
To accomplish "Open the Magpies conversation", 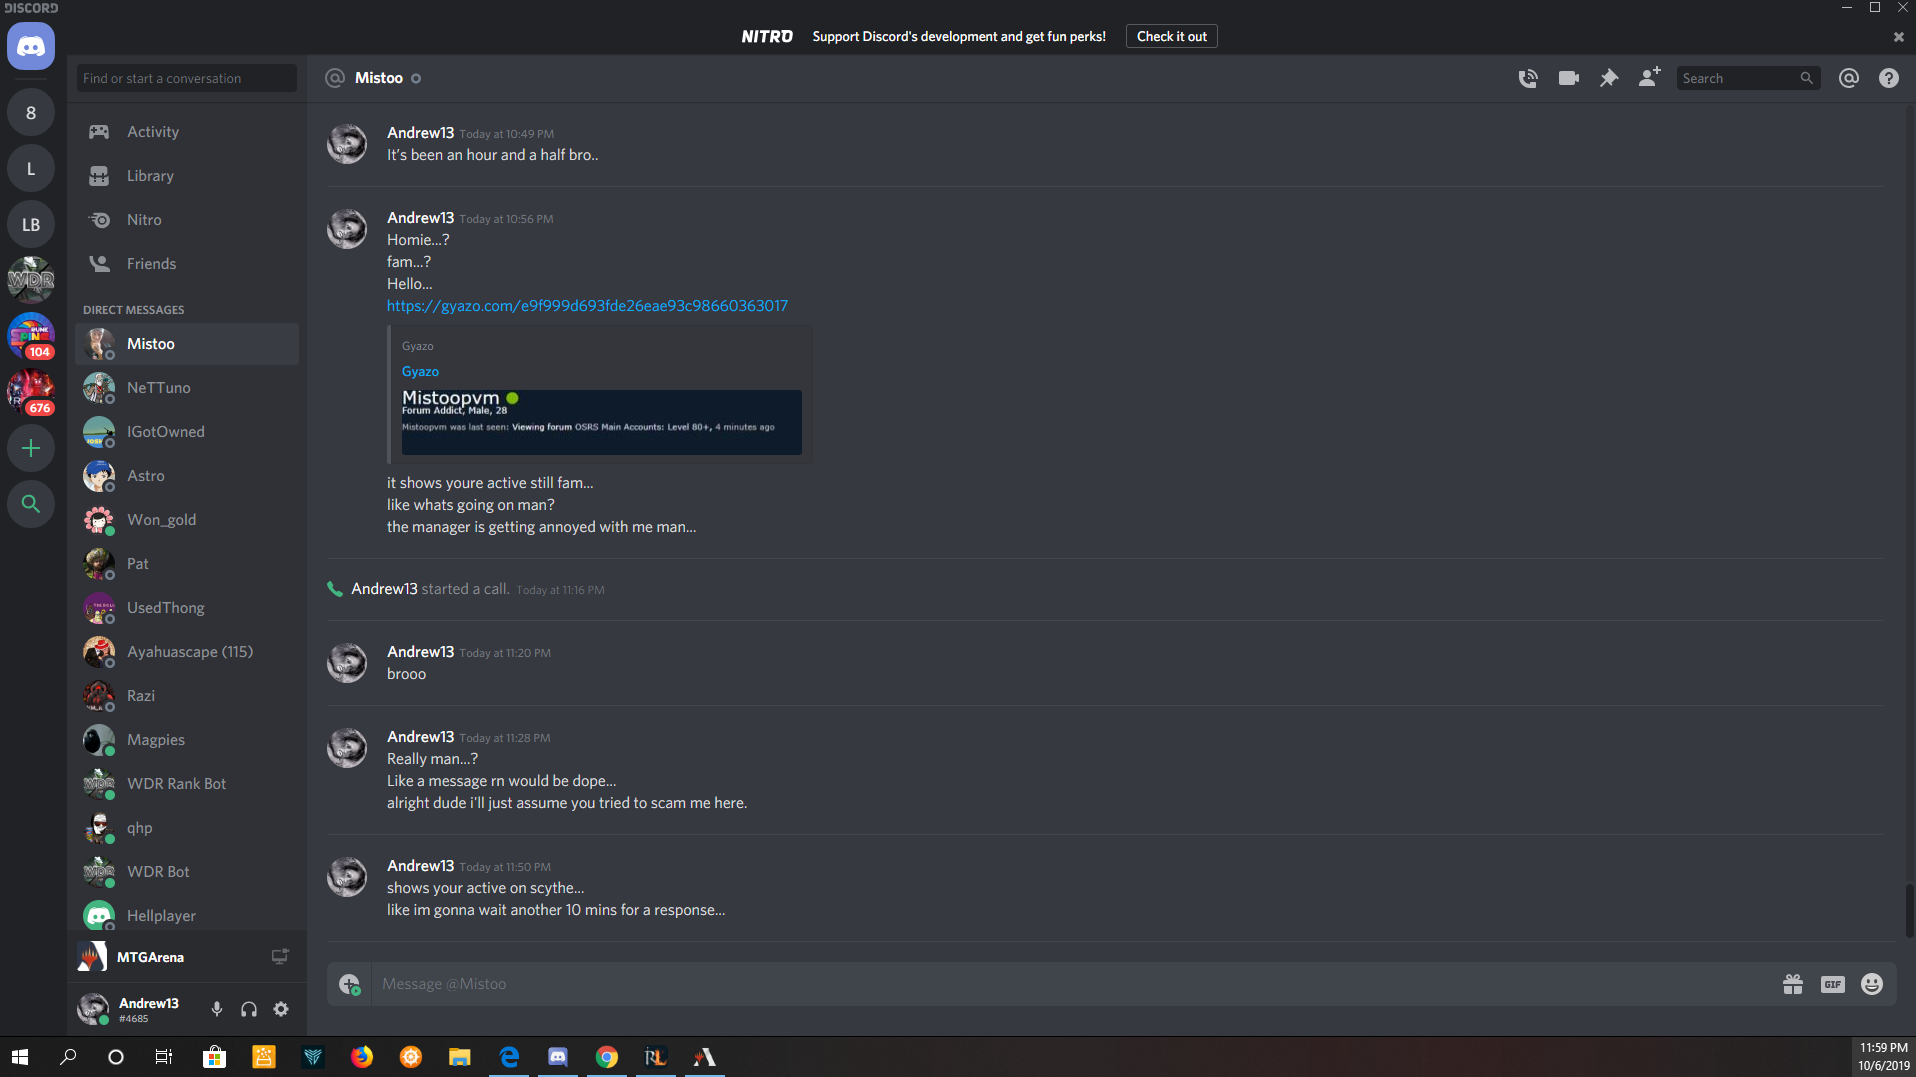I will [x=187, y=740].
